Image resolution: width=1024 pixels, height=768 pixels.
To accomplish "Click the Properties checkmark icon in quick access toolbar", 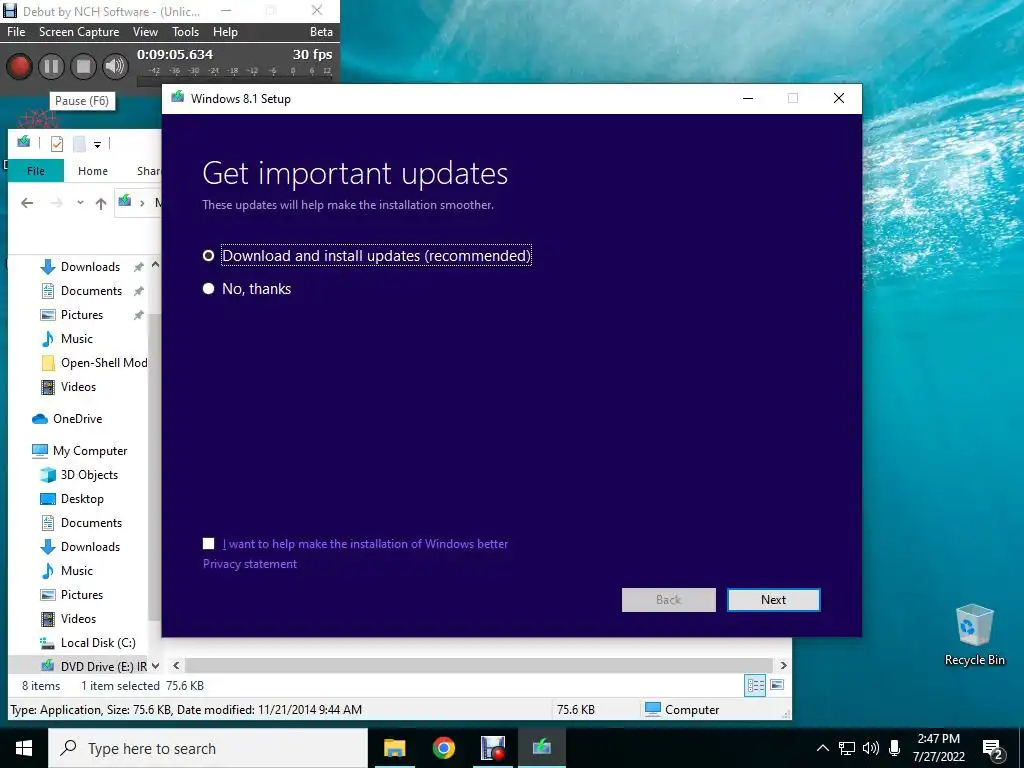I will [x=57, y=143].
